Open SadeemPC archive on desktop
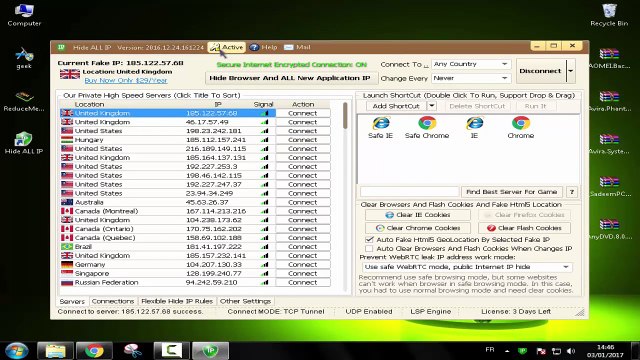 click(609, 187)
